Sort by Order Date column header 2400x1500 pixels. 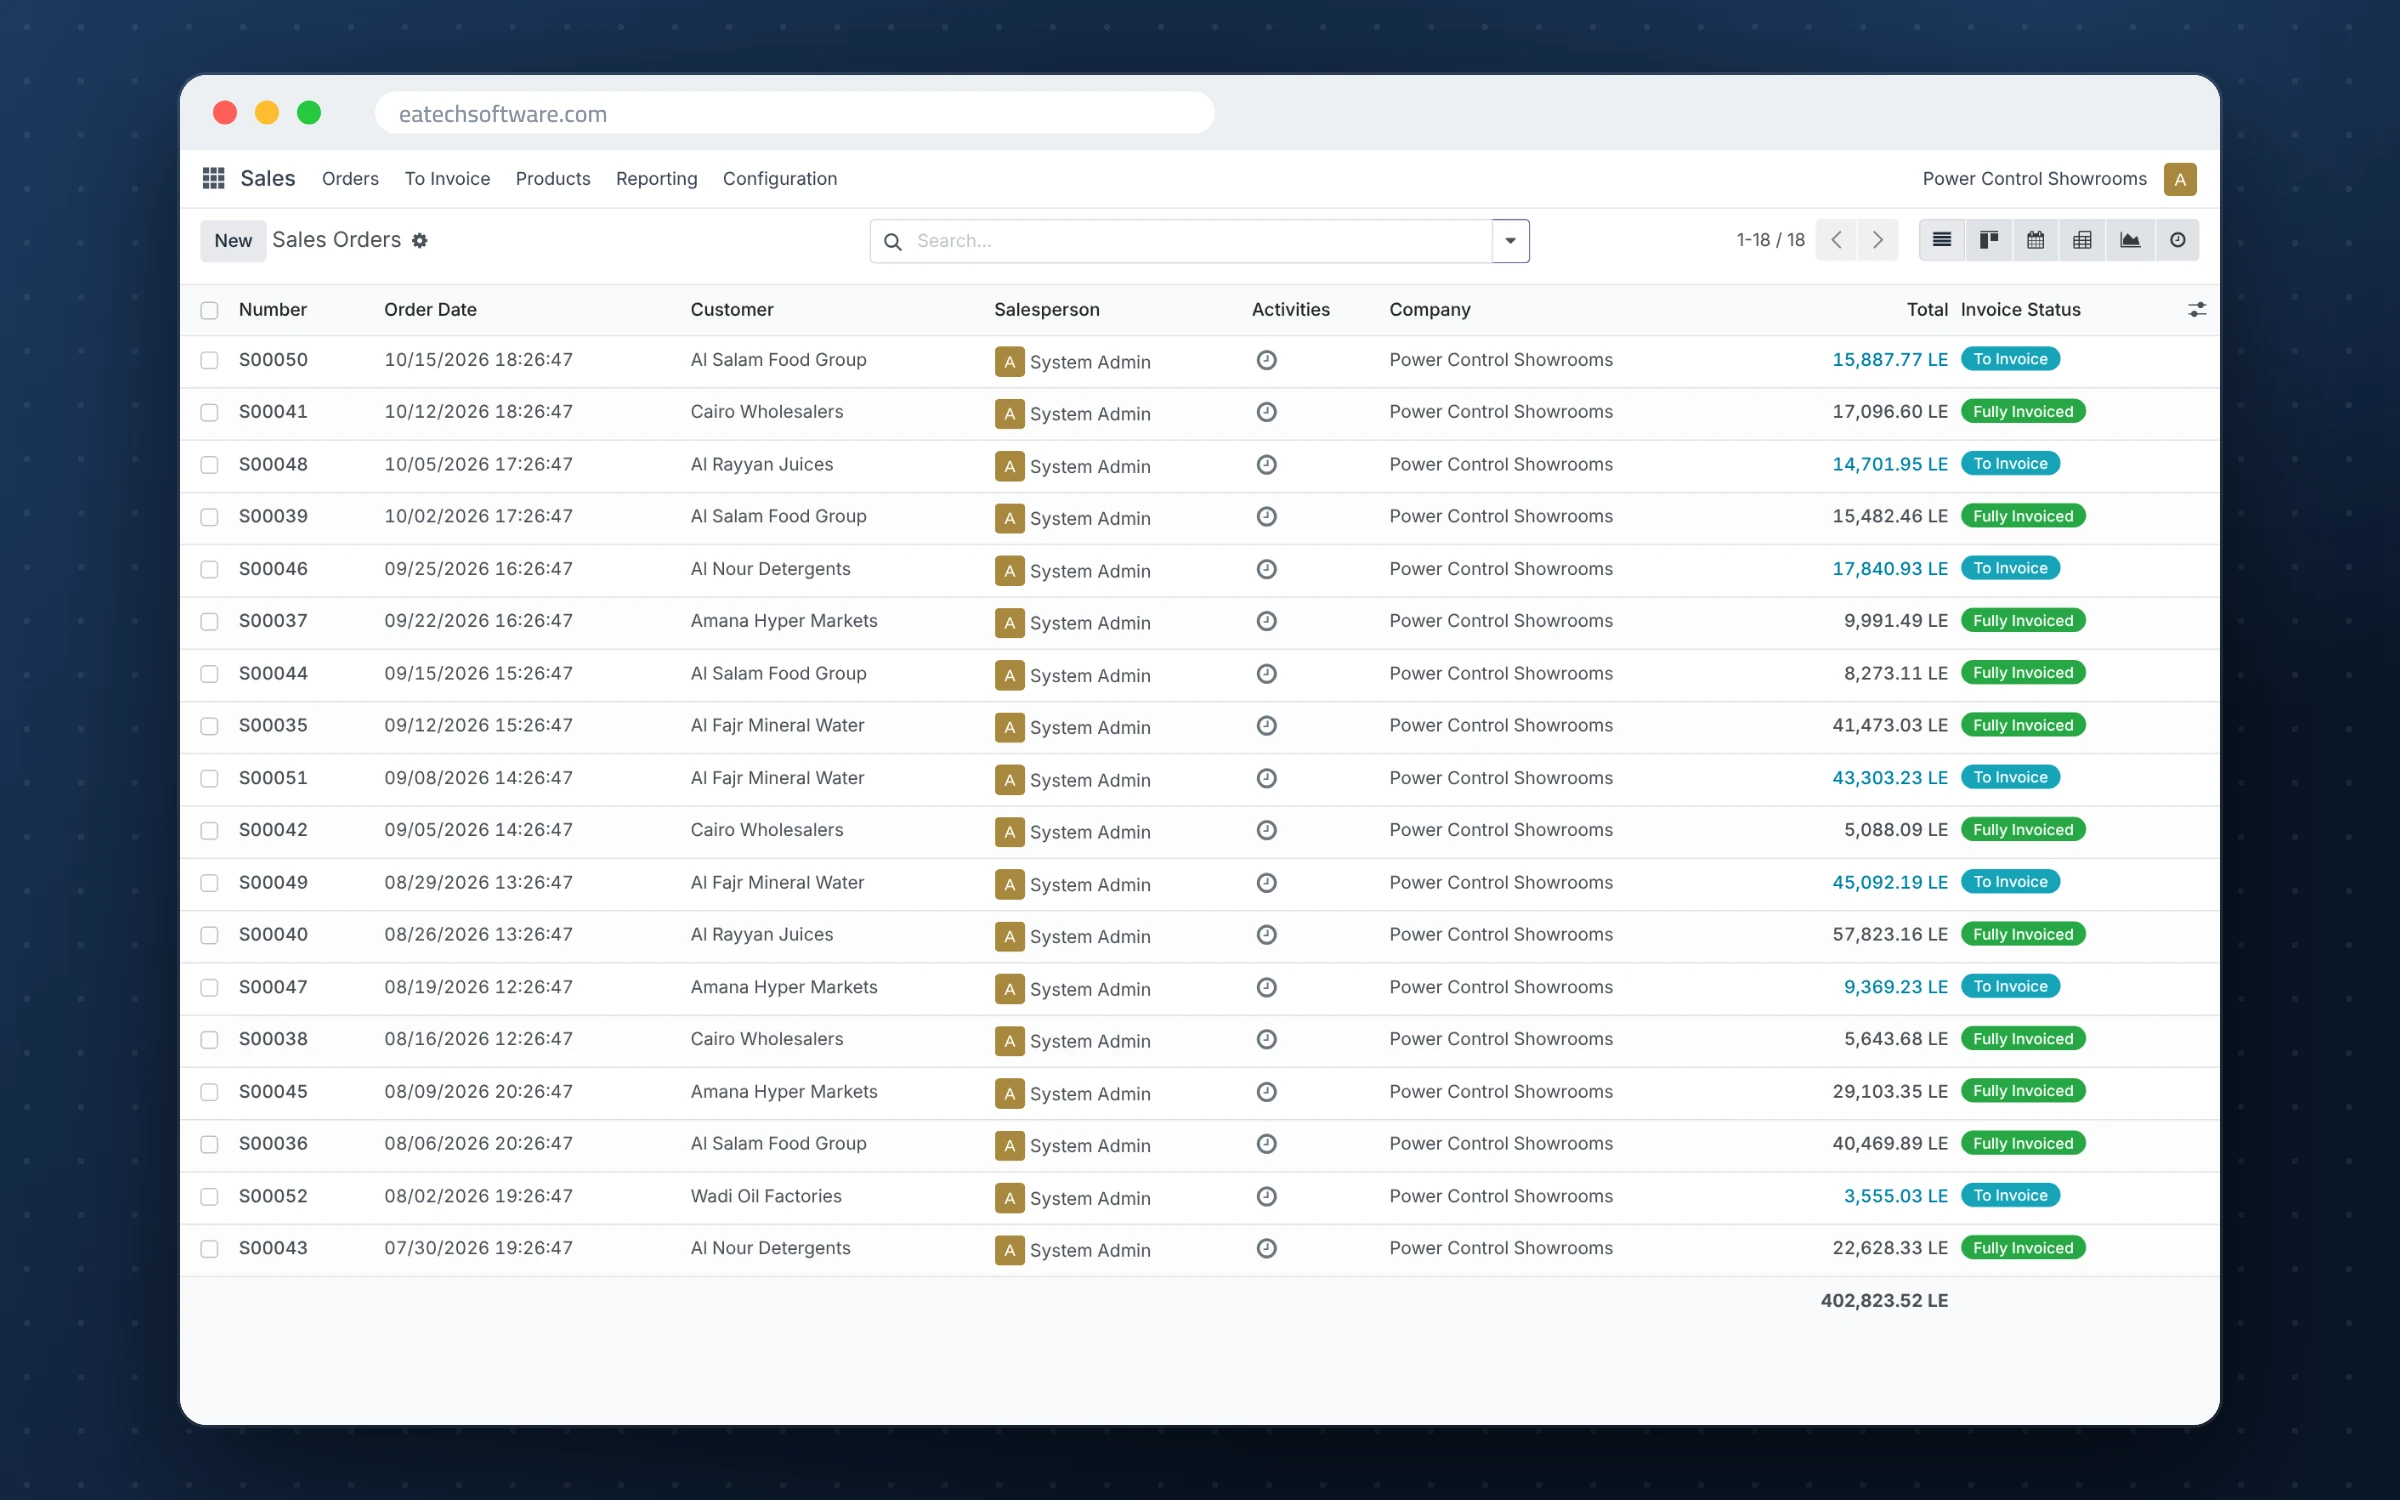coord(430,310)
